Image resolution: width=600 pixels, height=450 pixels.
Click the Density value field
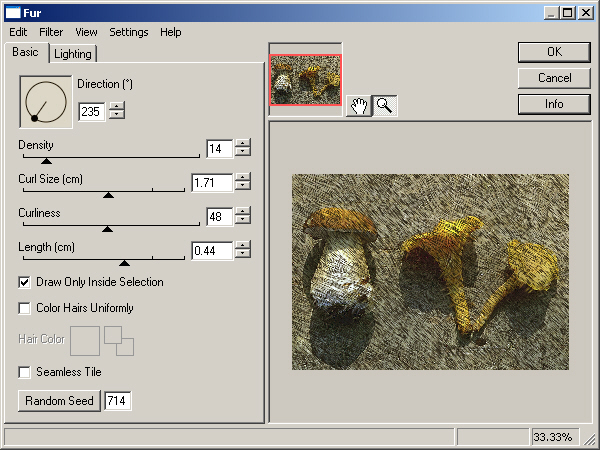pyautogui.click(x=220, y=148)
